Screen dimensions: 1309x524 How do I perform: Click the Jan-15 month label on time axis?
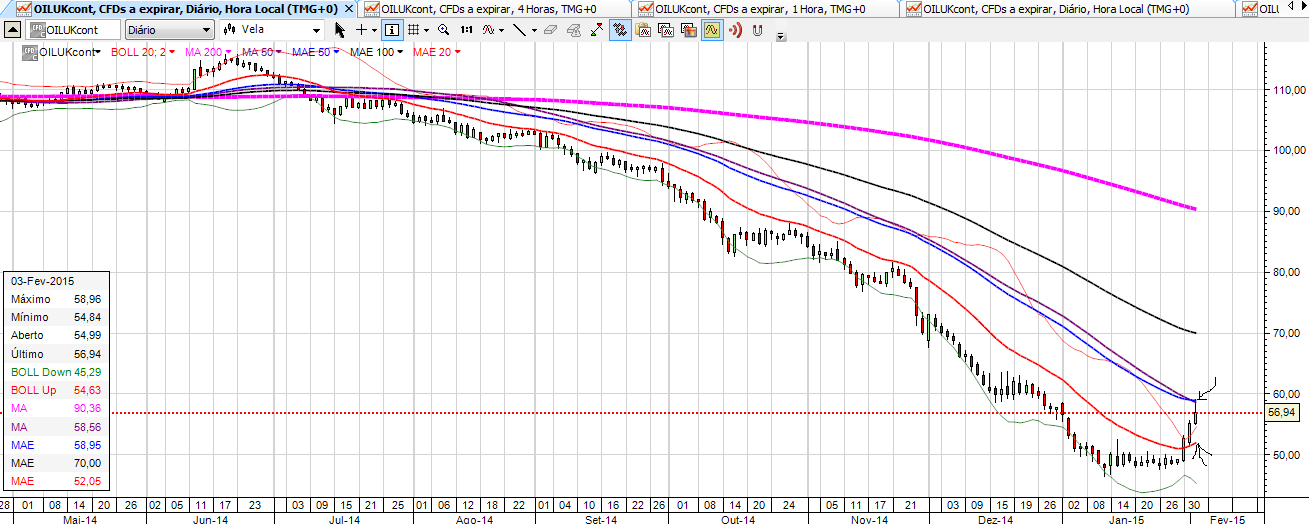pyautogui.click(x=1127, y=520)
